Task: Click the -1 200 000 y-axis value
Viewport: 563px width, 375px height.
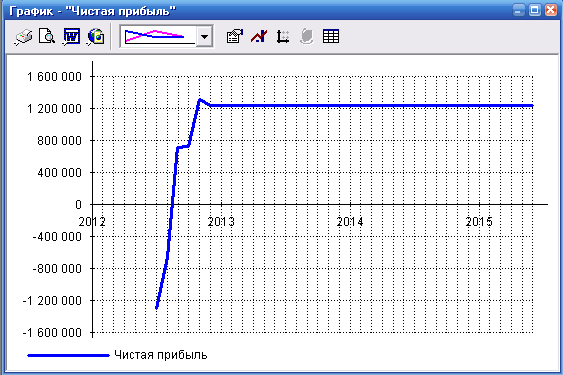Action: coord(52,301)
